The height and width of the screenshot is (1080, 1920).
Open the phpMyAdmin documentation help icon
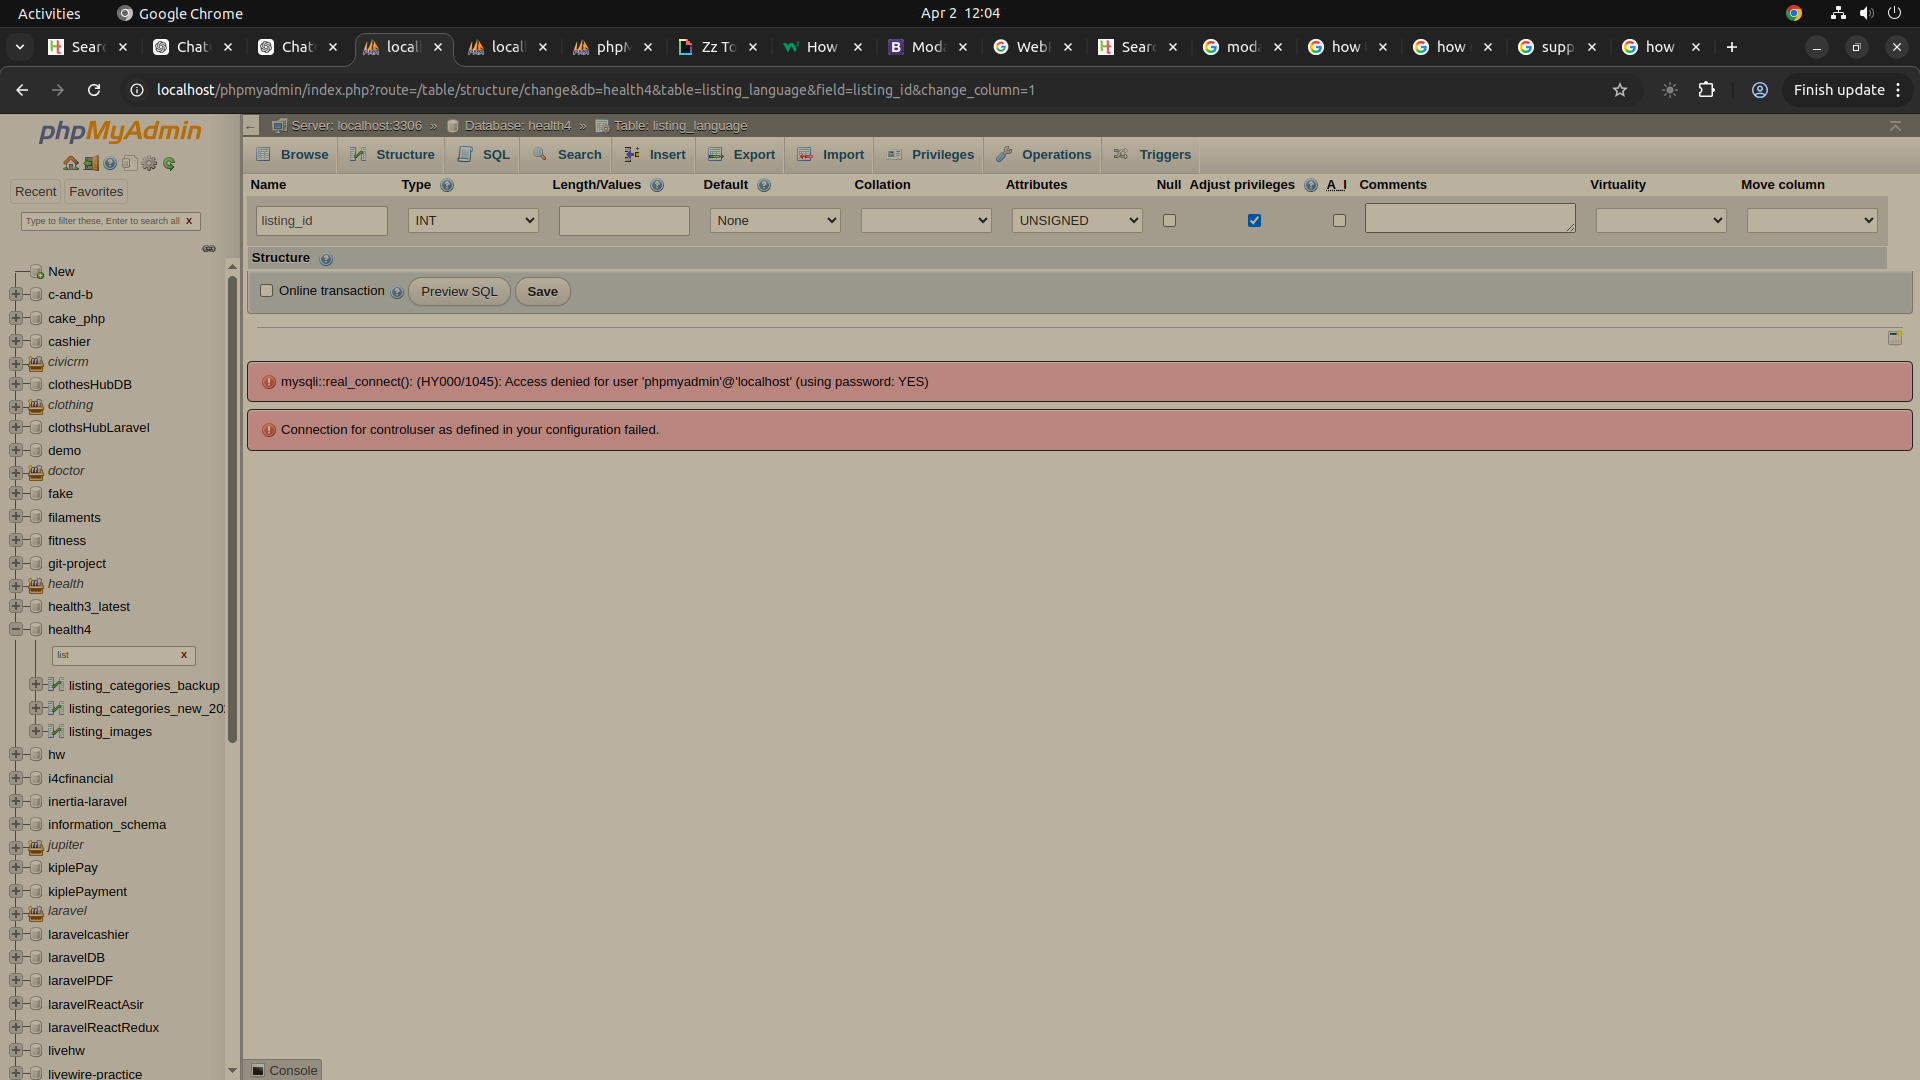point(110,163)
